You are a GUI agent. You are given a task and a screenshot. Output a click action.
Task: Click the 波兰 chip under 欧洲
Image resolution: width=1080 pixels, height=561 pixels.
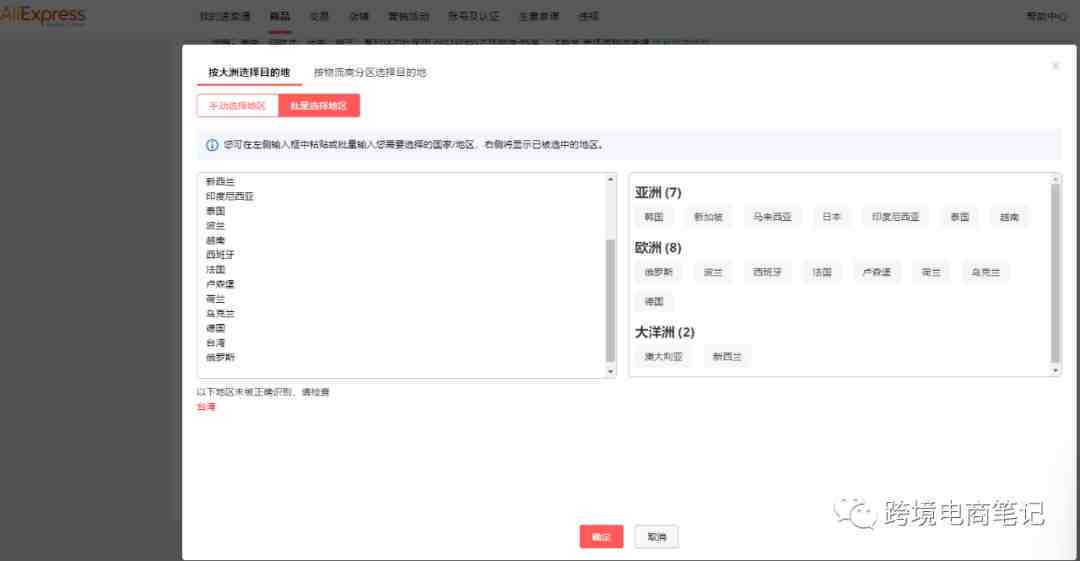713,272
